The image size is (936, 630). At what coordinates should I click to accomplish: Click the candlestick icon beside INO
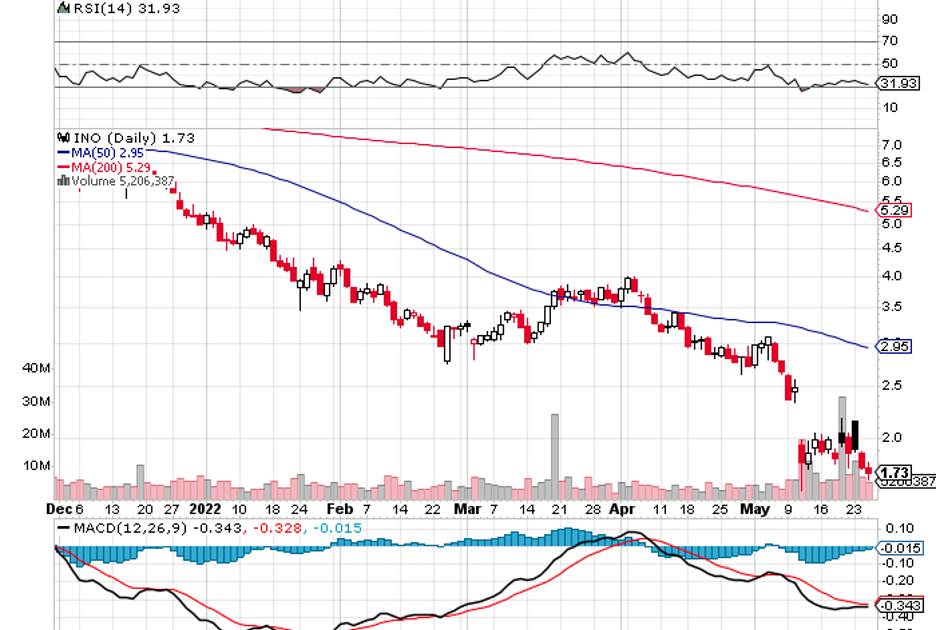(x=65, y=137)
